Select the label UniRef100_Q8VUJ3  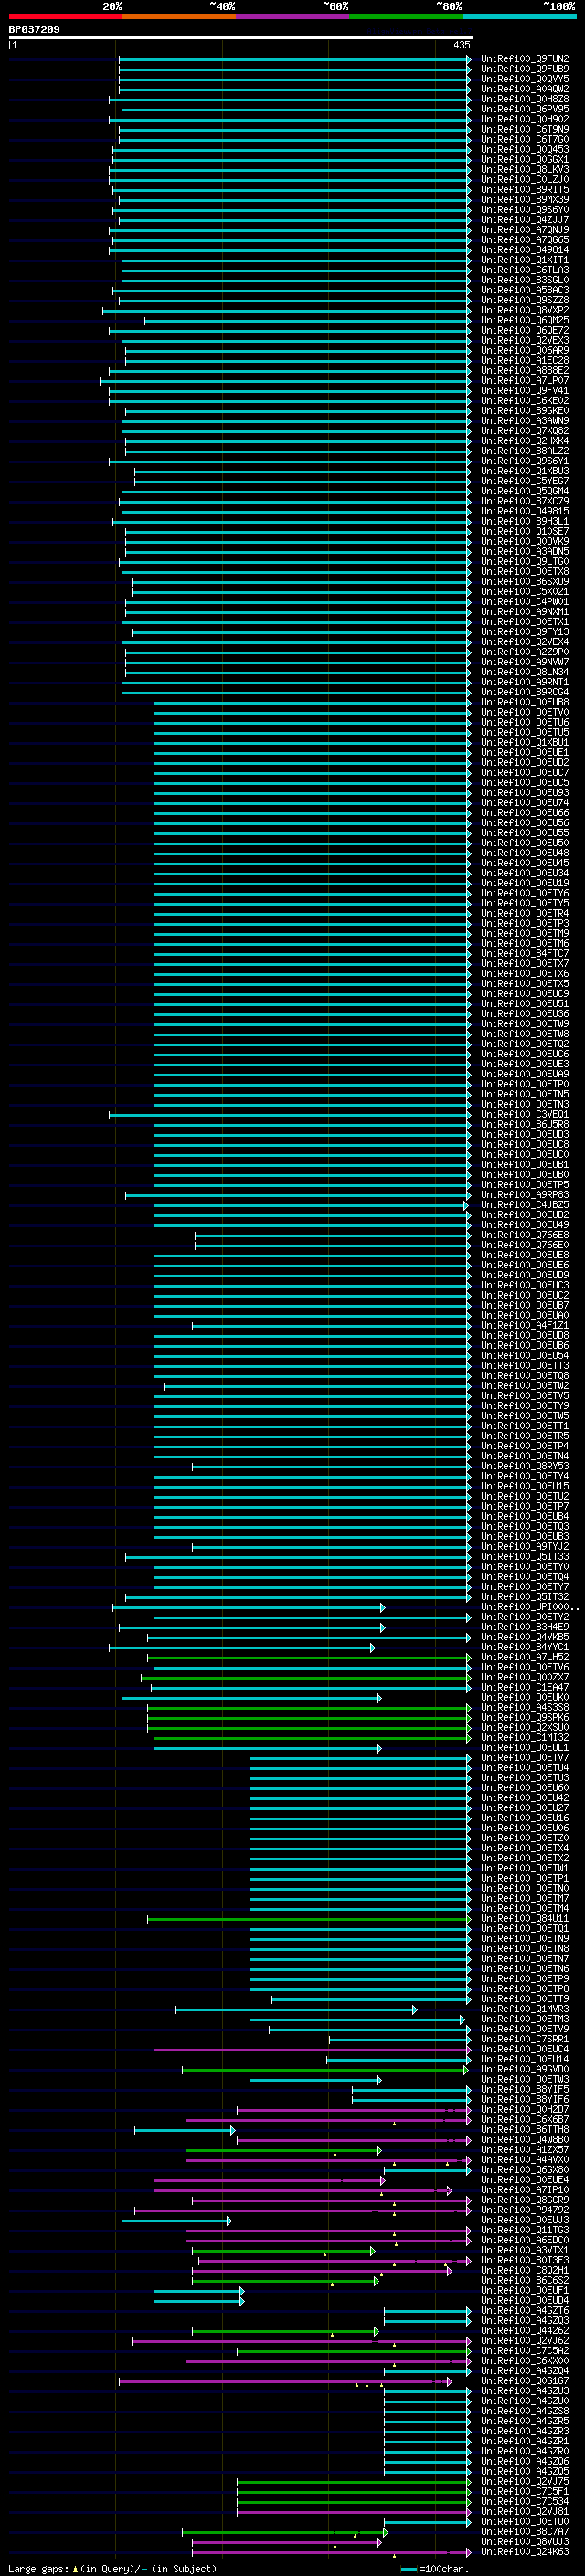(525, 2541)
